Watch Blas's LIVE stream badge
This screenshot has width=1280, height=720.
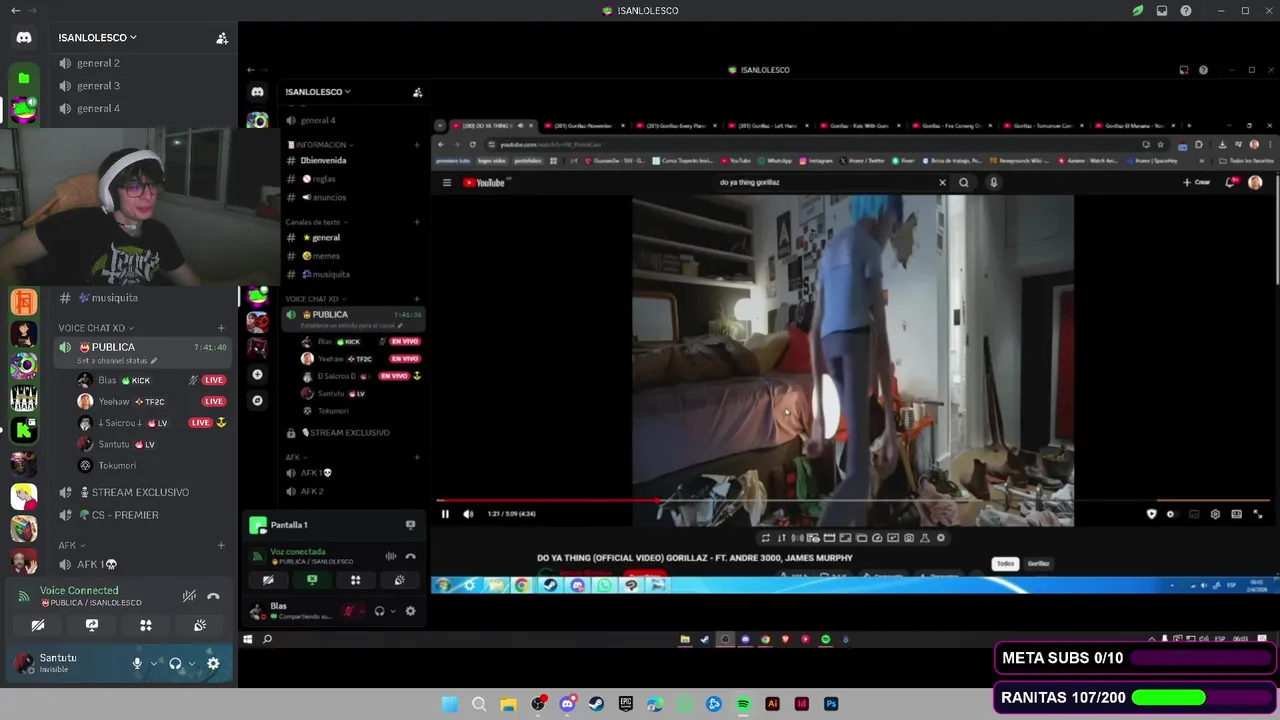(x=214, y=380)
